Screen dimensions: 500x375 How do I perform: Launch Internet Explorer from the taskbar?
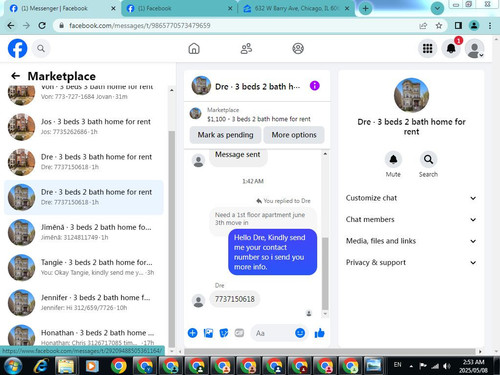click(x=41, y=366)
